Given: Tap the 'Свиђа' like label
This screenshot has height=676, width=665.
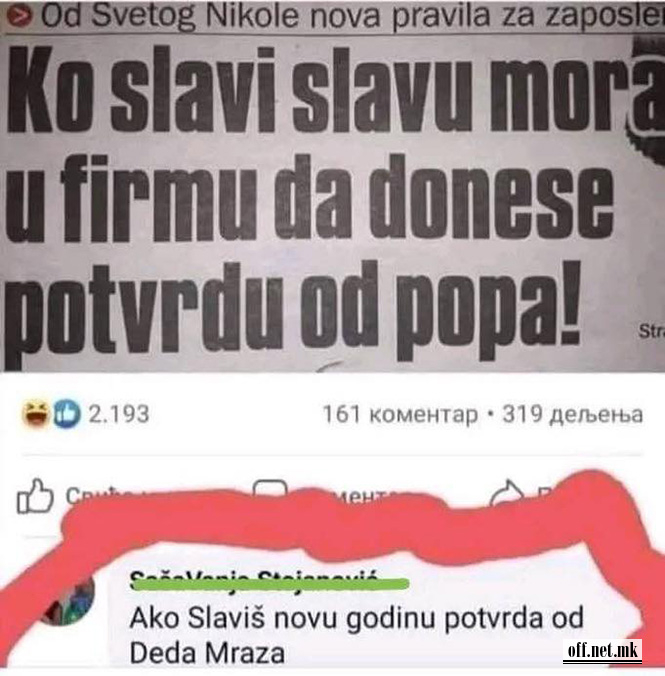Looking at the screenshot, I should point(93,496).
